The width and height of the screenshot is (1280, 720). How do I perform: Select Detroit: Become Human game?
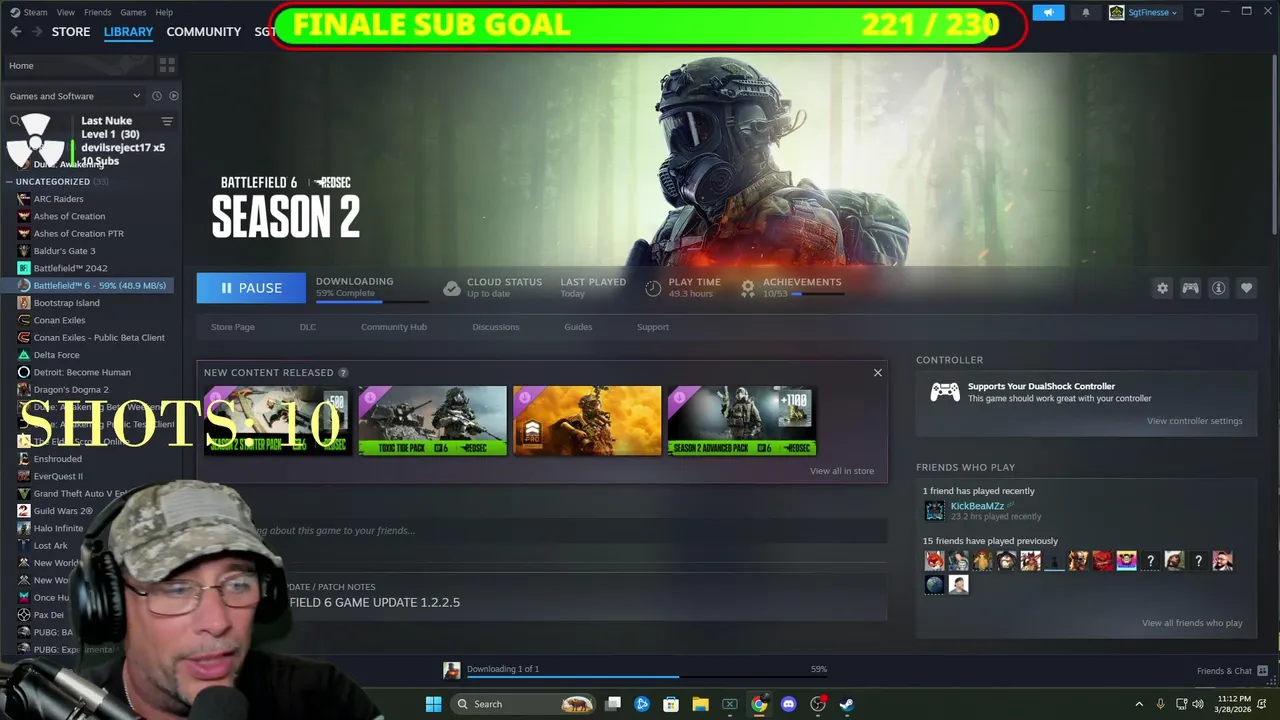point(82,372)
